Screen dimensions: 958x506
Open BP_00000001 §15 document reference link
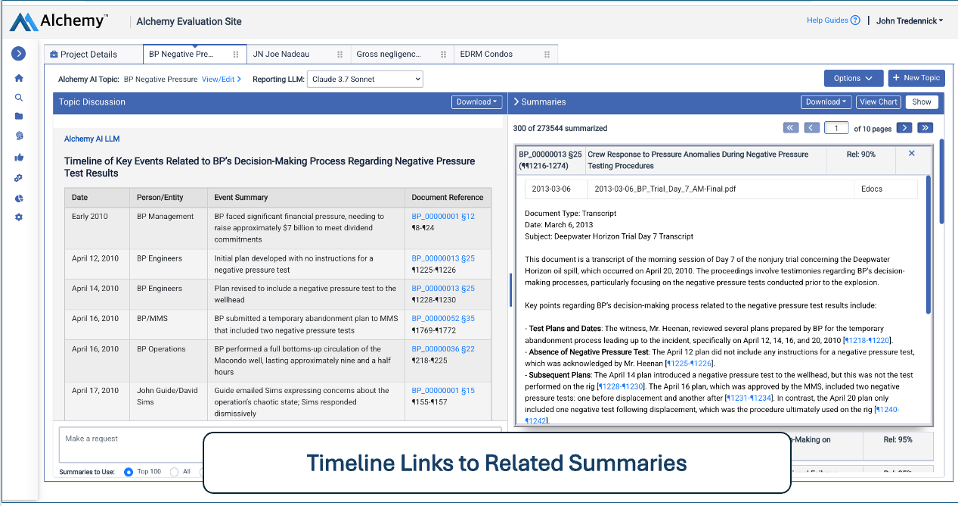(443, 390)
